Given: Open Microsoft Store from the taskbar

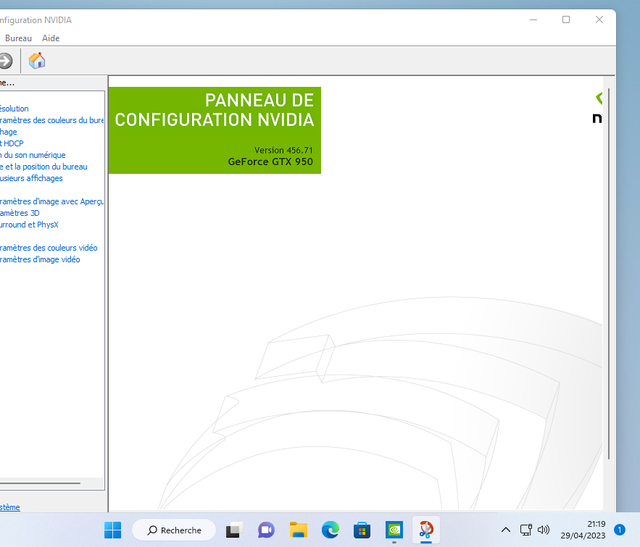Looking at the screenshot, I should (x=362, y=530).
